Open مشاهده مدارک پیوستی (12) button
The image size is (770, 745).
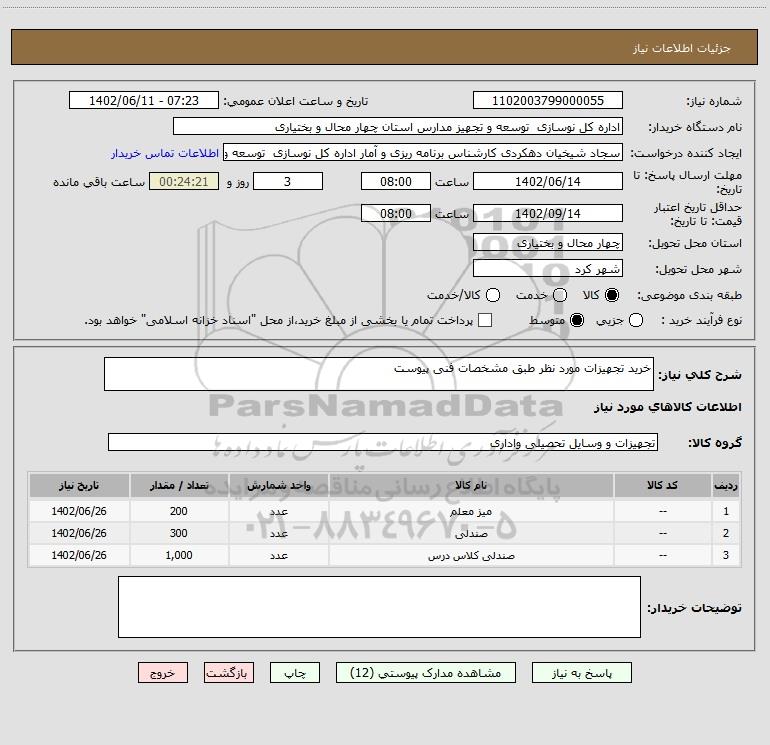tap(426, 673)
